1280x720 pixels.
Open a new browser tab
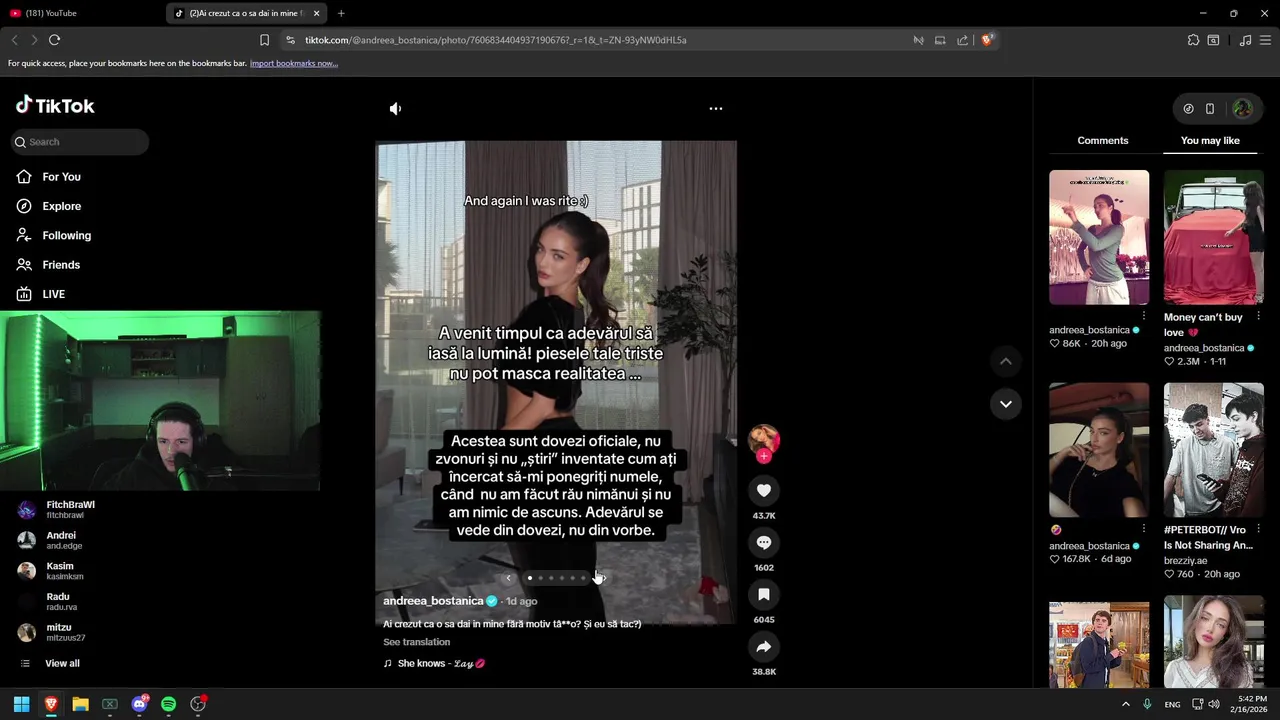click(x=341, y=13)
